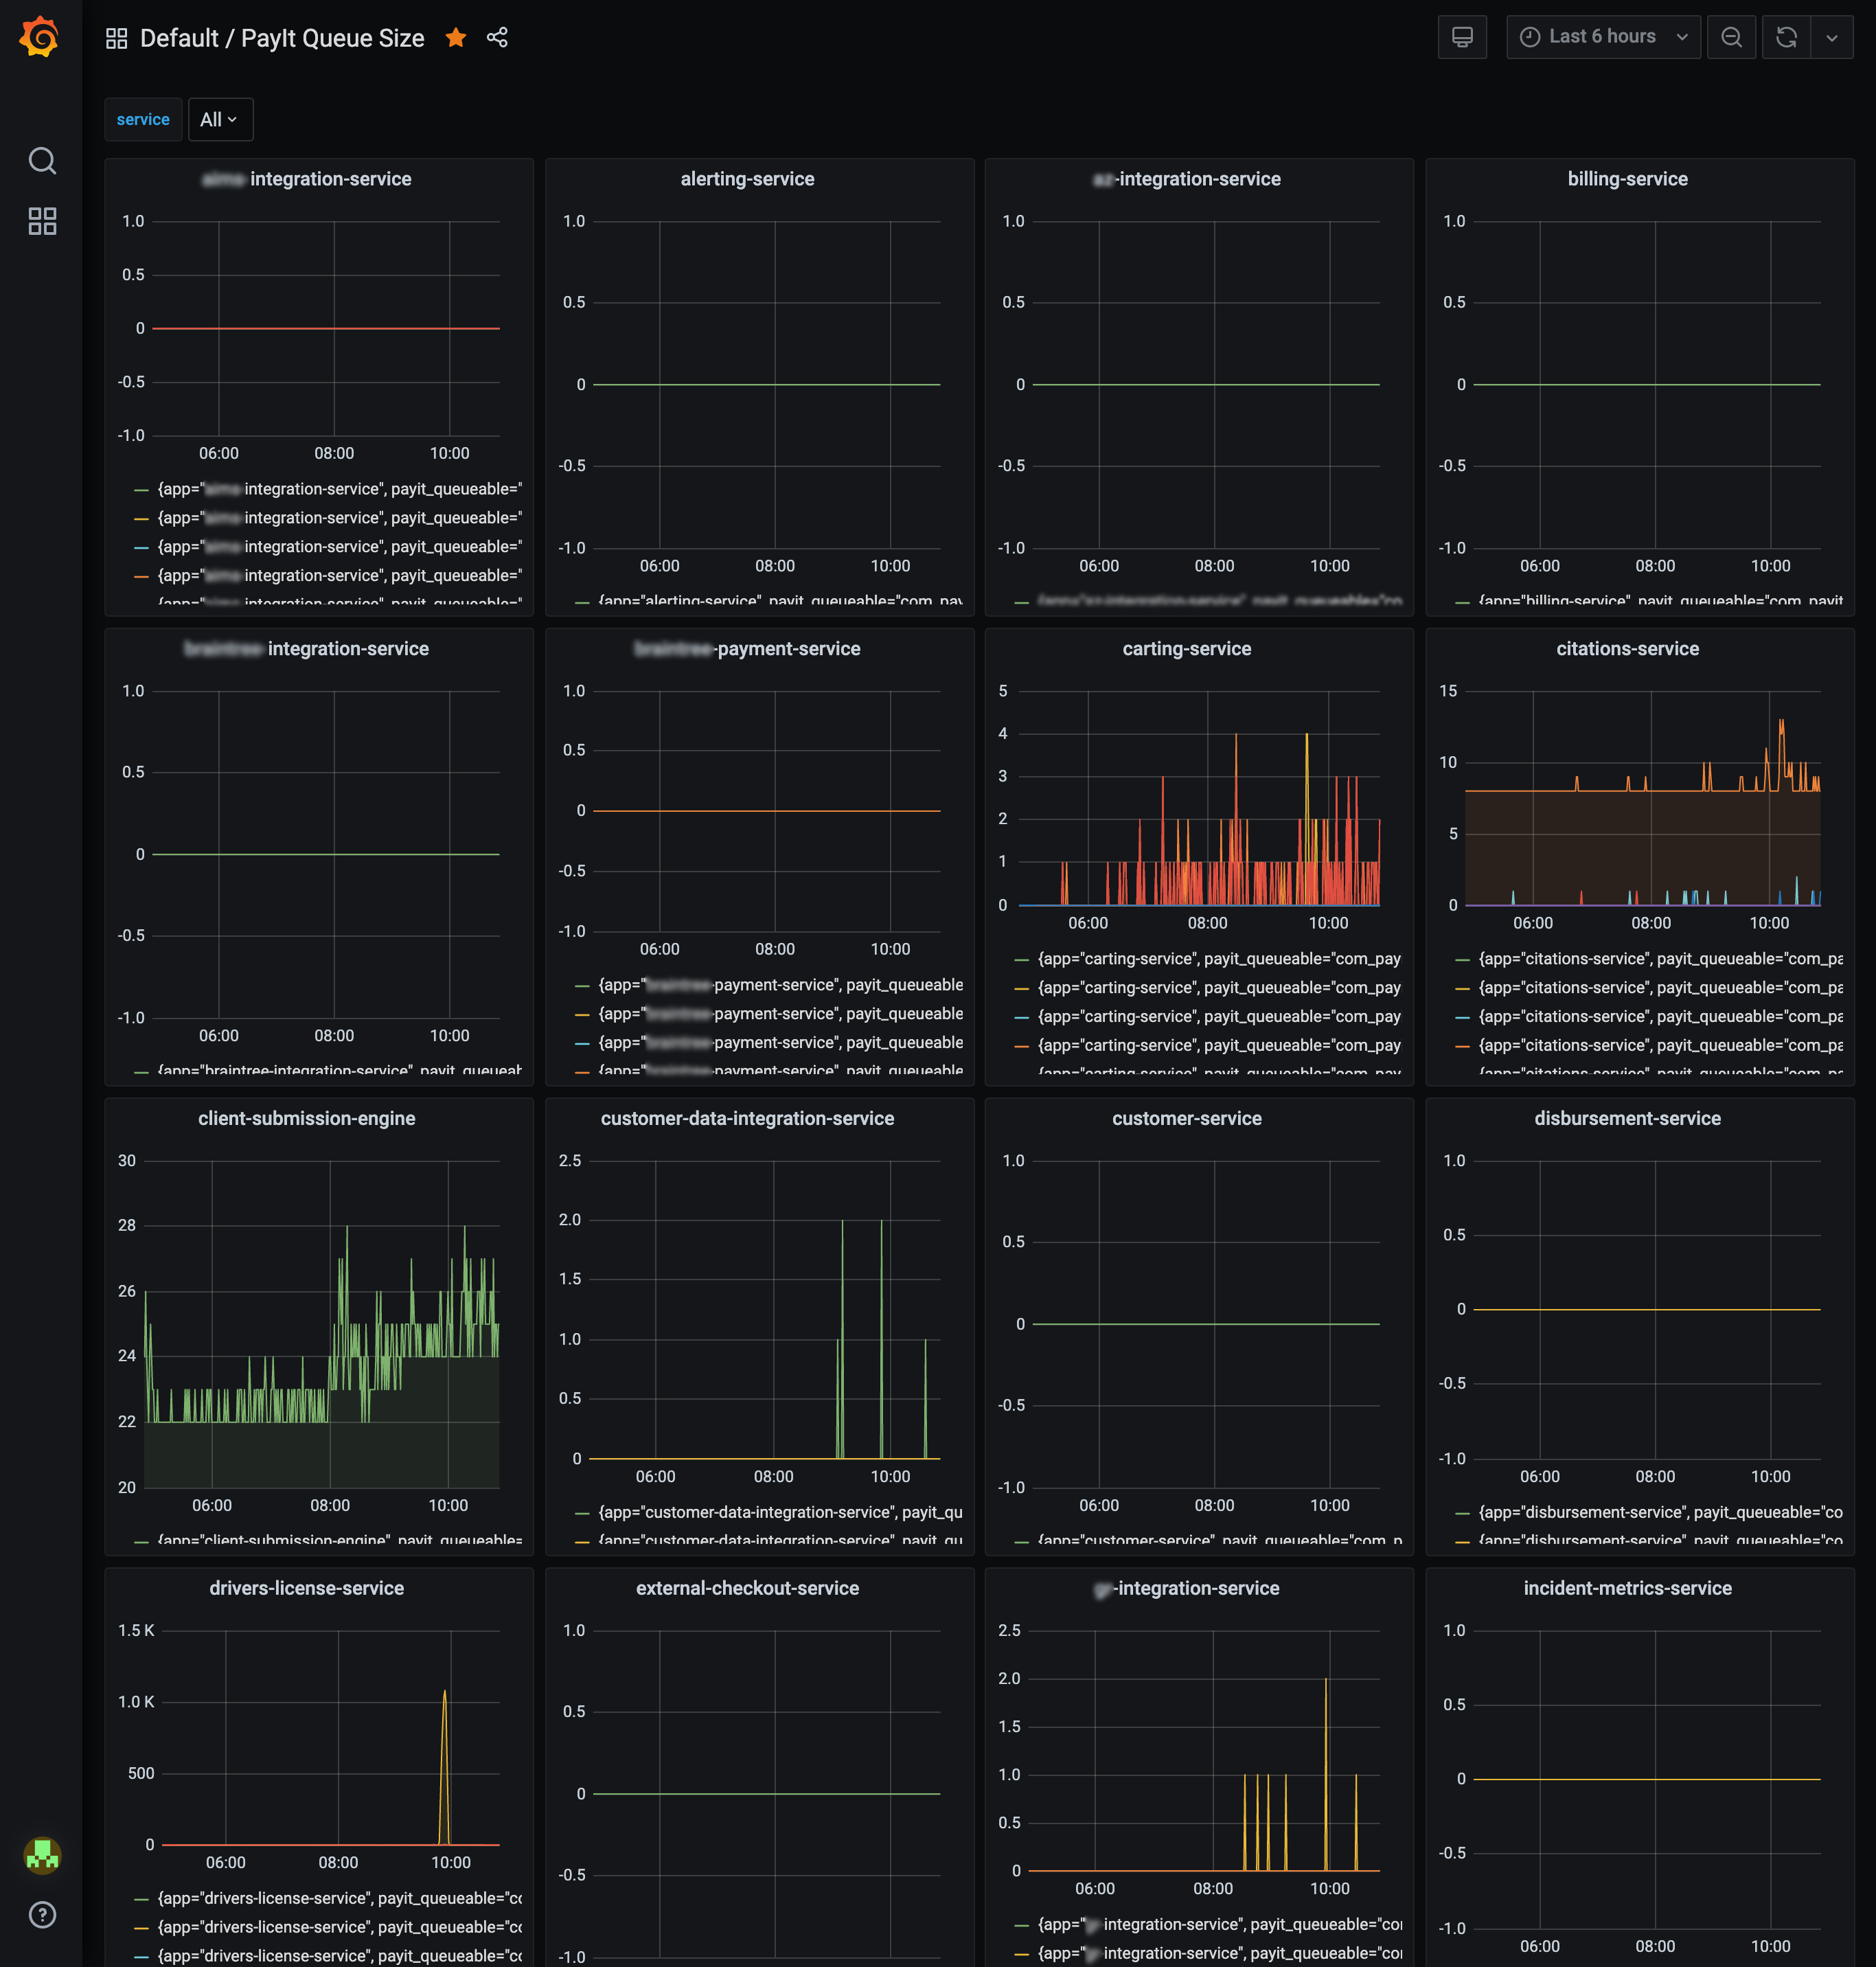1876x1967 pixels.
Task: Click the Dashboards sidebar icon
Action: click(x=42, y=221)
